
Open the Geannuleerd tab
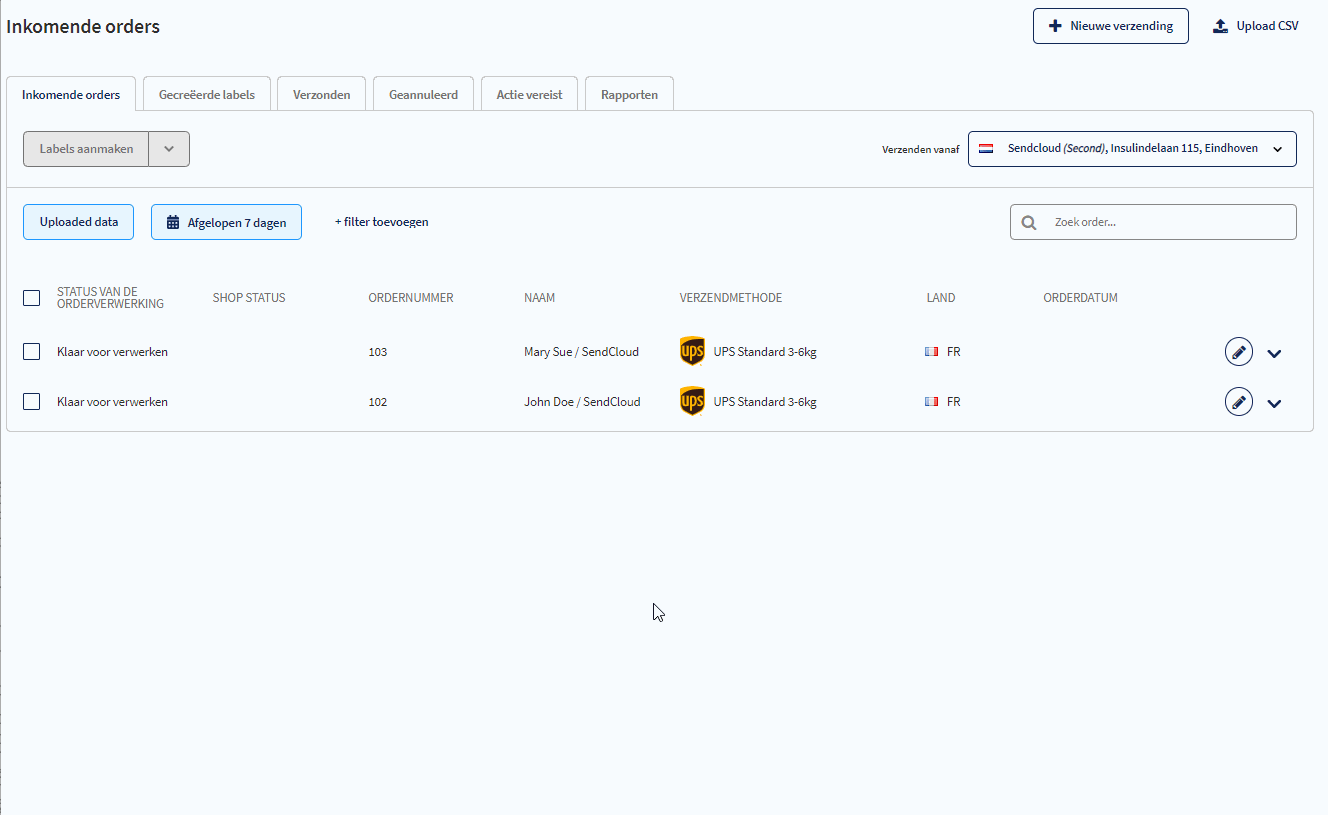click(x=423, y=95)
